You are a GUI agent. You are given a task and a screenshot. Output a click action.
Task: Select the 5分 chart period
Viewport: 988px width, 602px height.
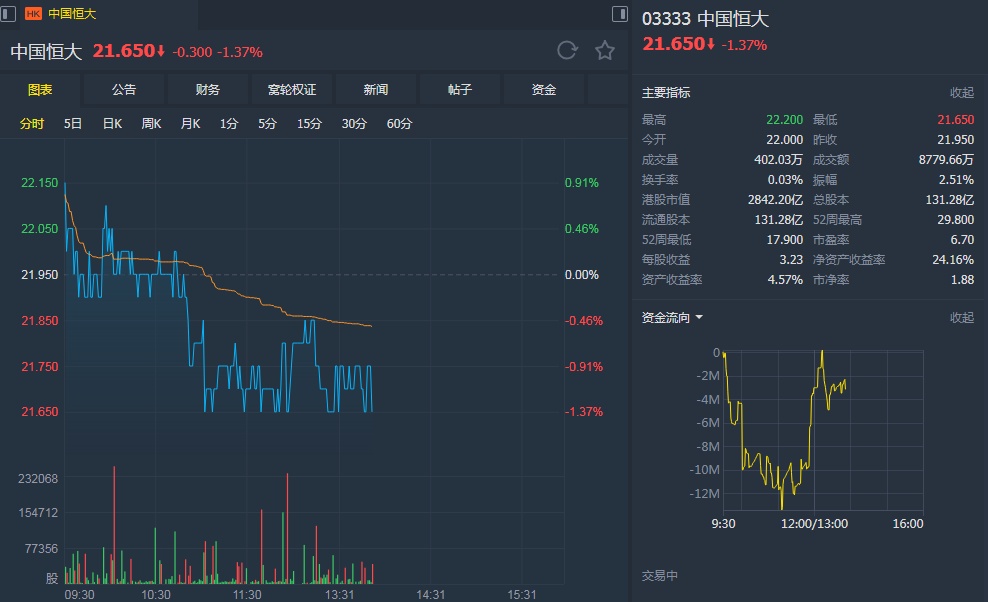(267, 124)
